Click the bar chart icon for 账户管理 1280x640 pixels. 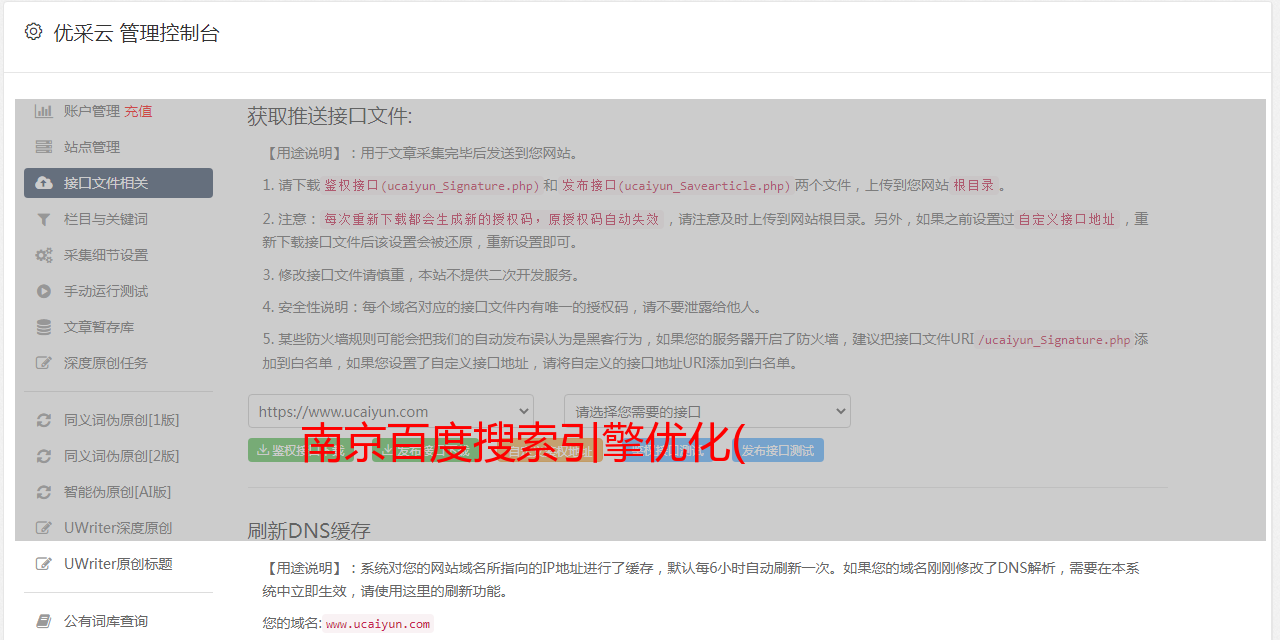(x=44, y=111)
